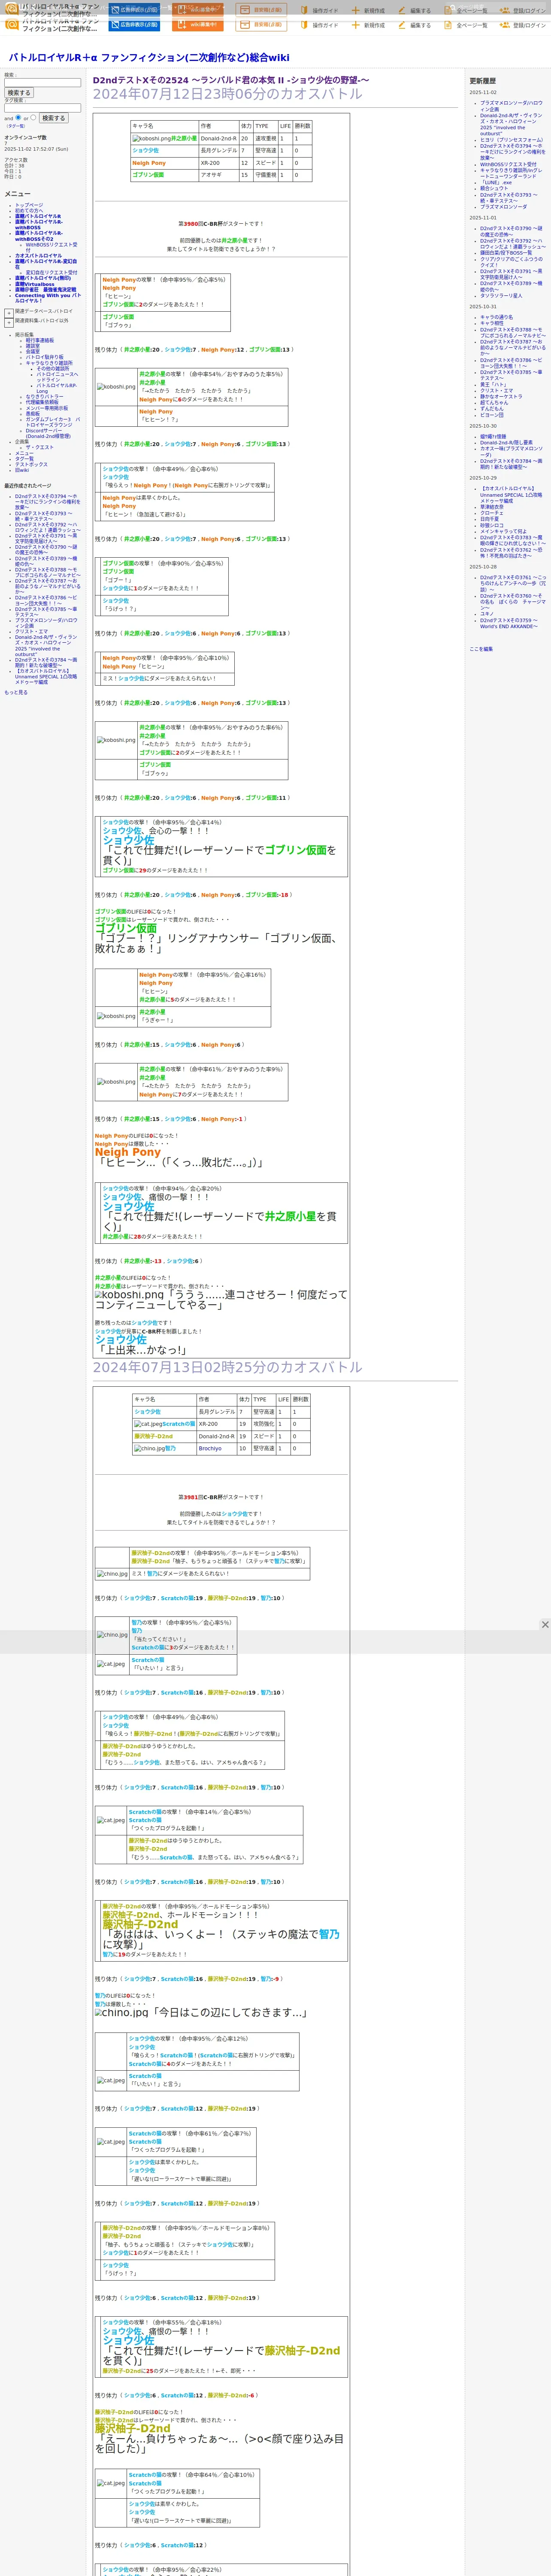The height and width of the screenshot is (2576, 551).
Task: Open テストボックス link
Action: (x=31, y=464)
